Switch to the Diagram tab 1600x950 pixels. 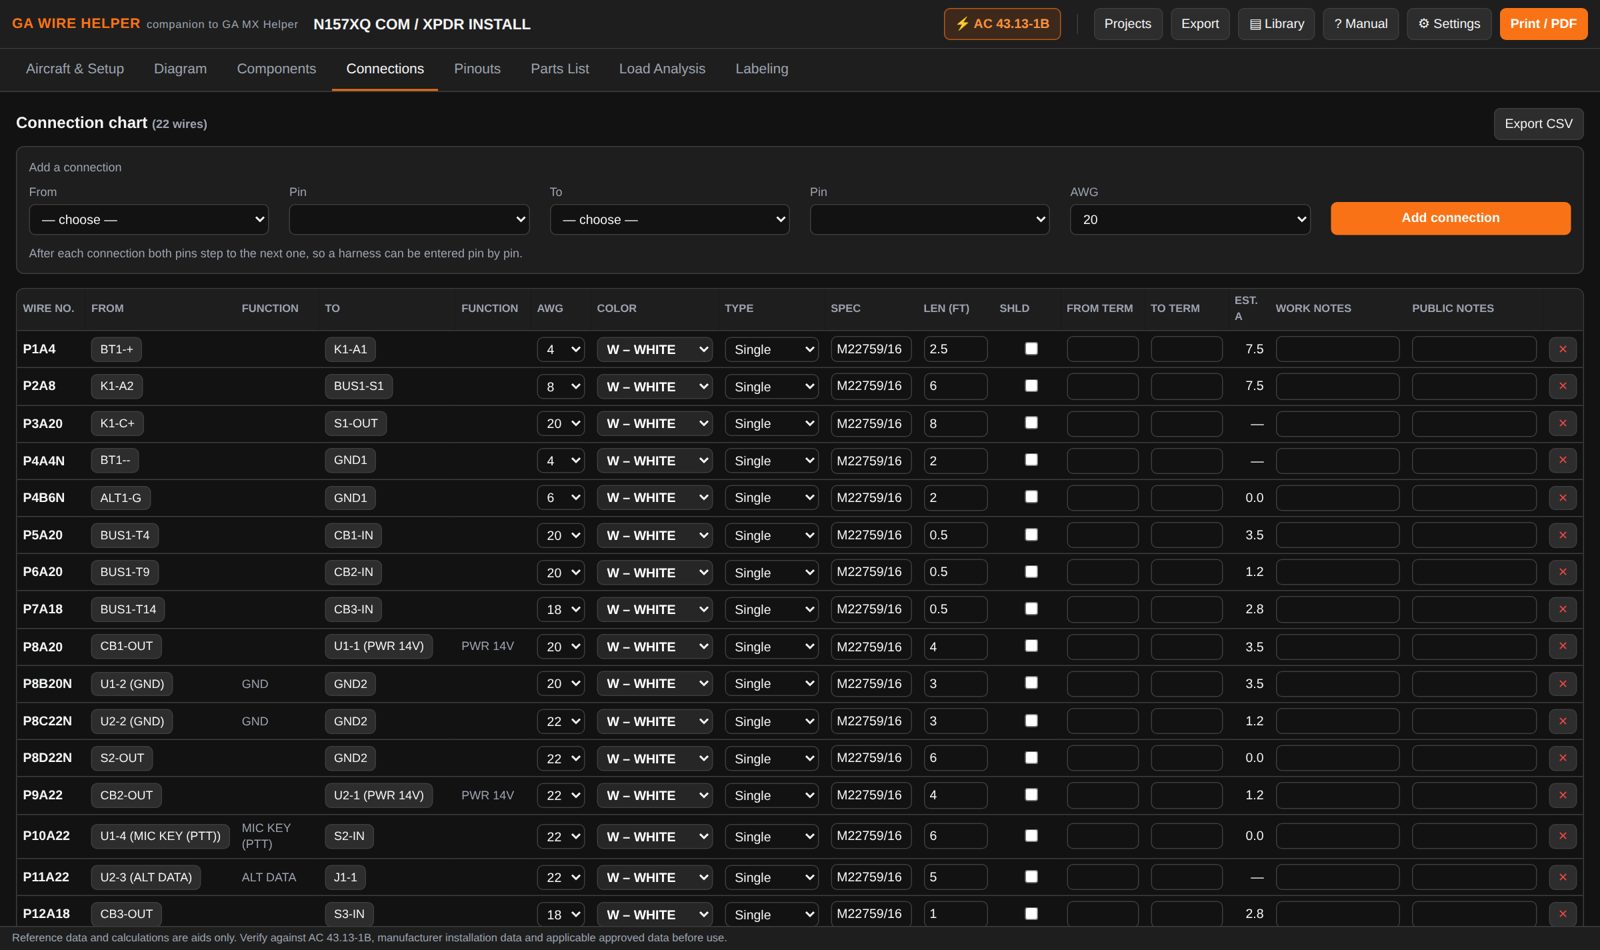point(180,69)
